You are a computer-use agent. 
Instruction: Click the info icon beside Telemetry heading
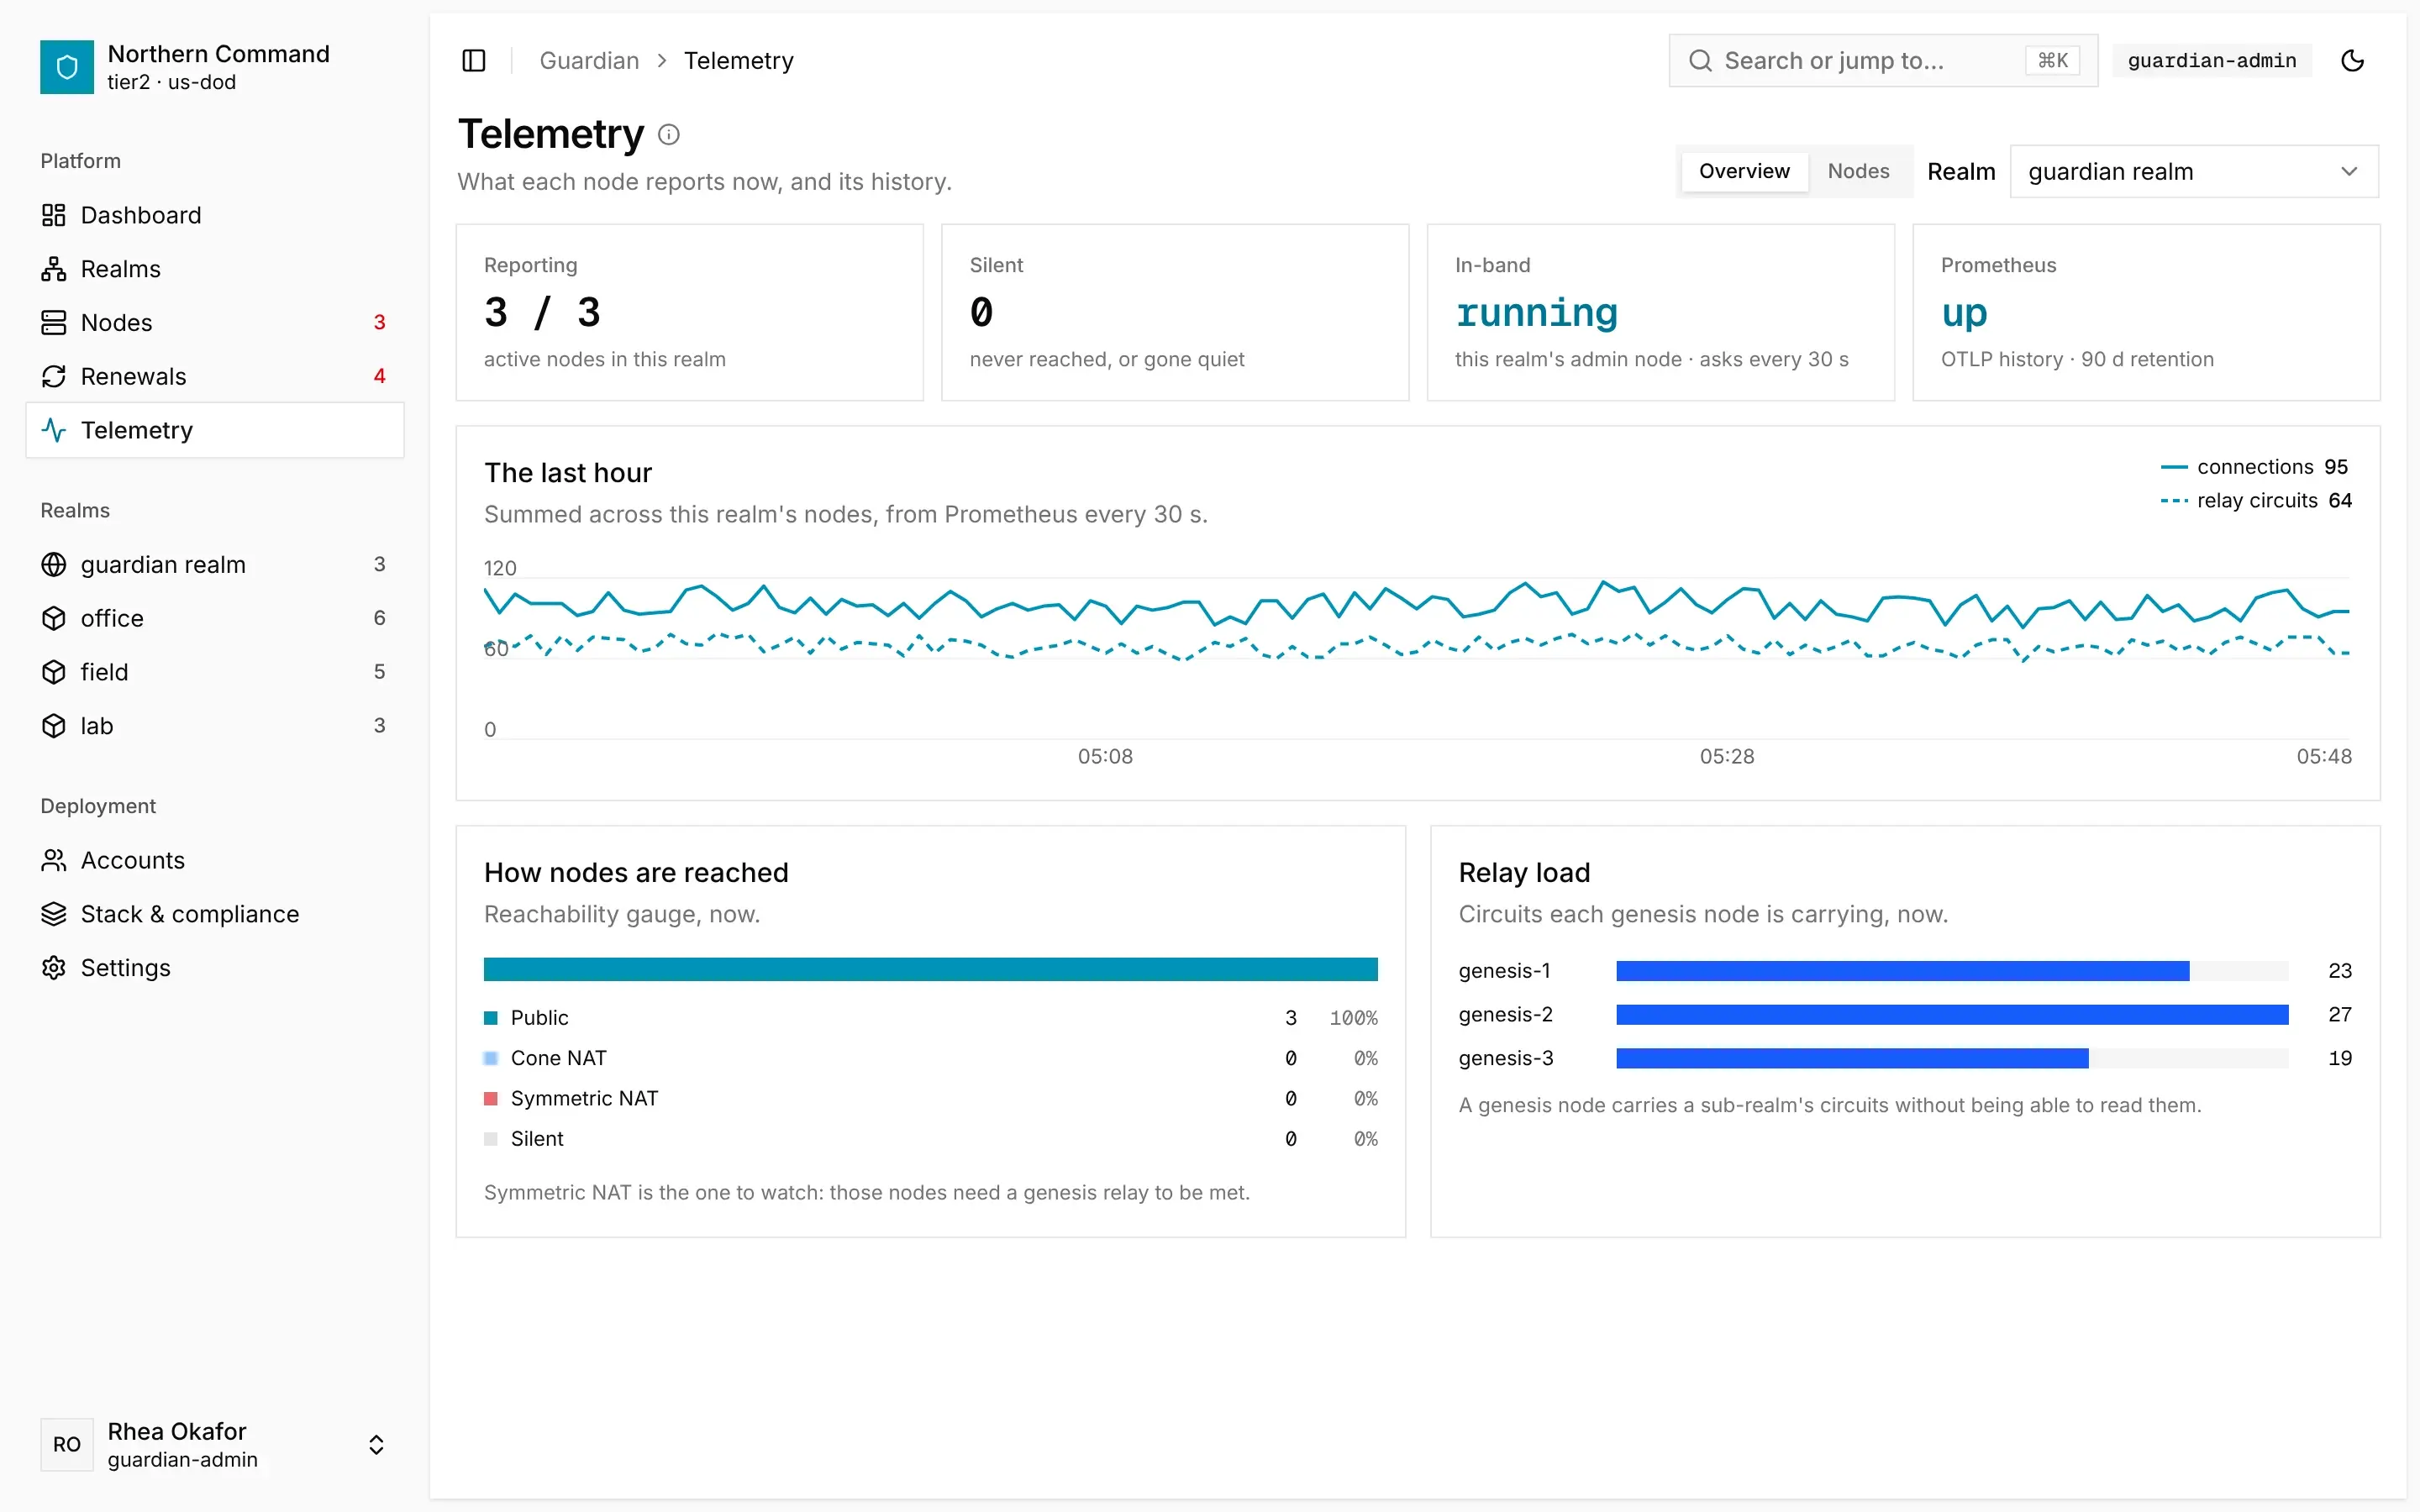669,135
